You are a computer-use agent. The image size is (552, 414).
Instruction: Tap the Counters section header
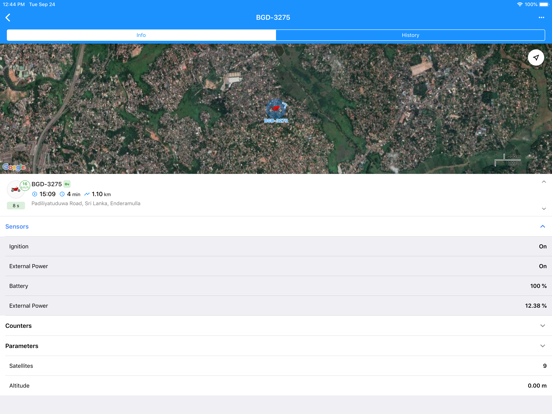[276, 326]
